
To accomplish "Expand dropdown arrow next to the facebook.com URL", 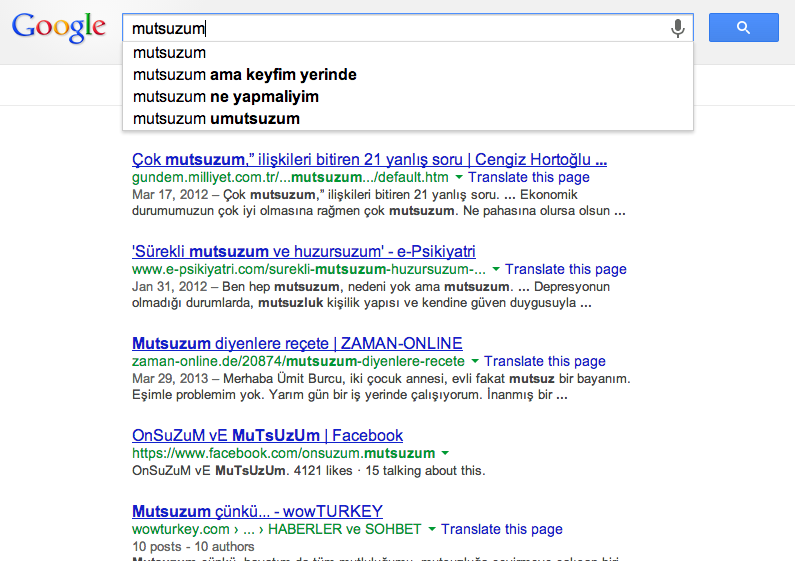I will click(x=445, y=452).
